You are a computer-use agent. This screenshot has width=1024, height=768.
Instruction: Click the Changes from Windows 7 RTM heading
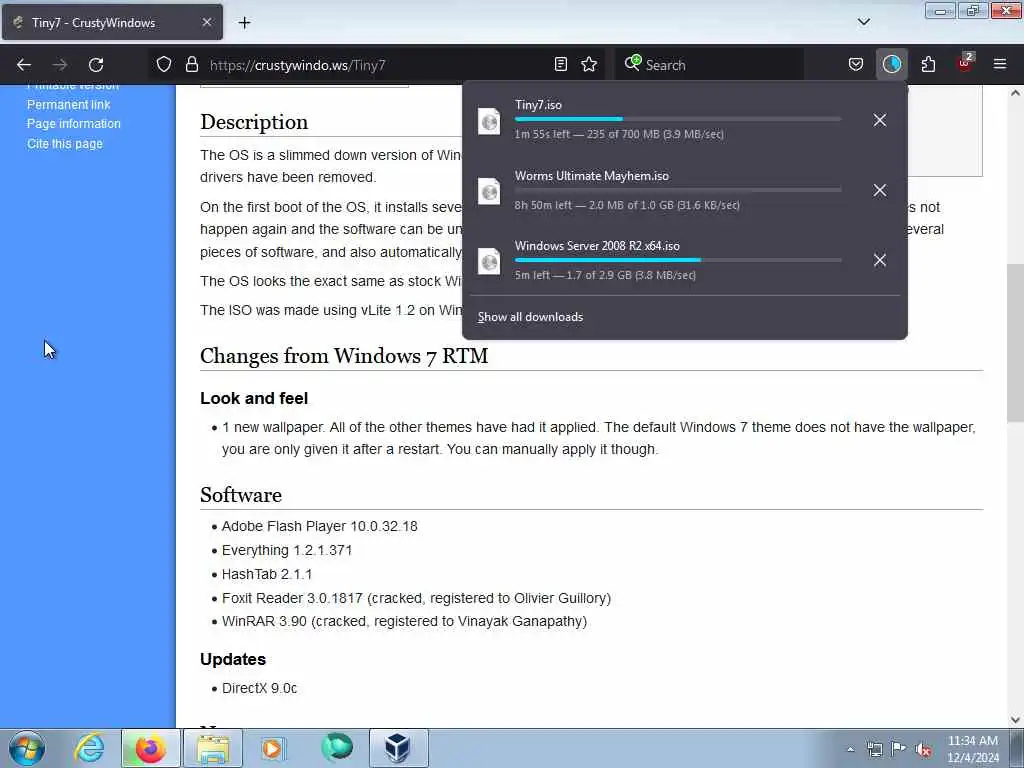[x=344, y=356]
